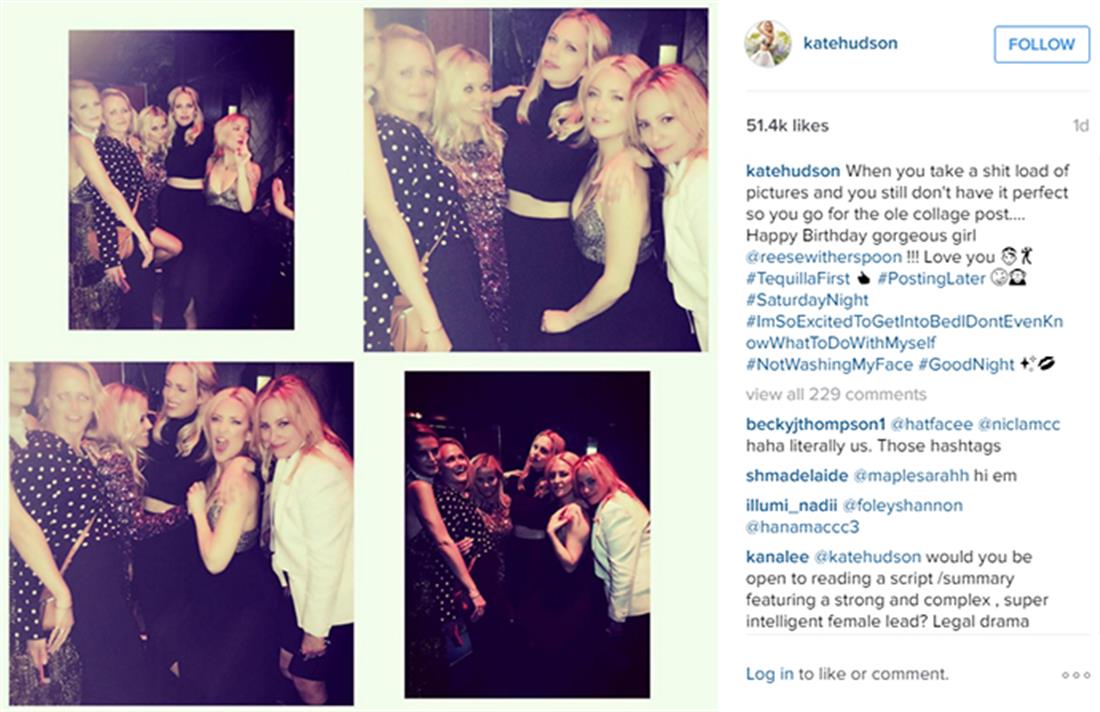1100x712 pixels.
Task: Open the #GoodNight hashtag
Action: [967, 365]
